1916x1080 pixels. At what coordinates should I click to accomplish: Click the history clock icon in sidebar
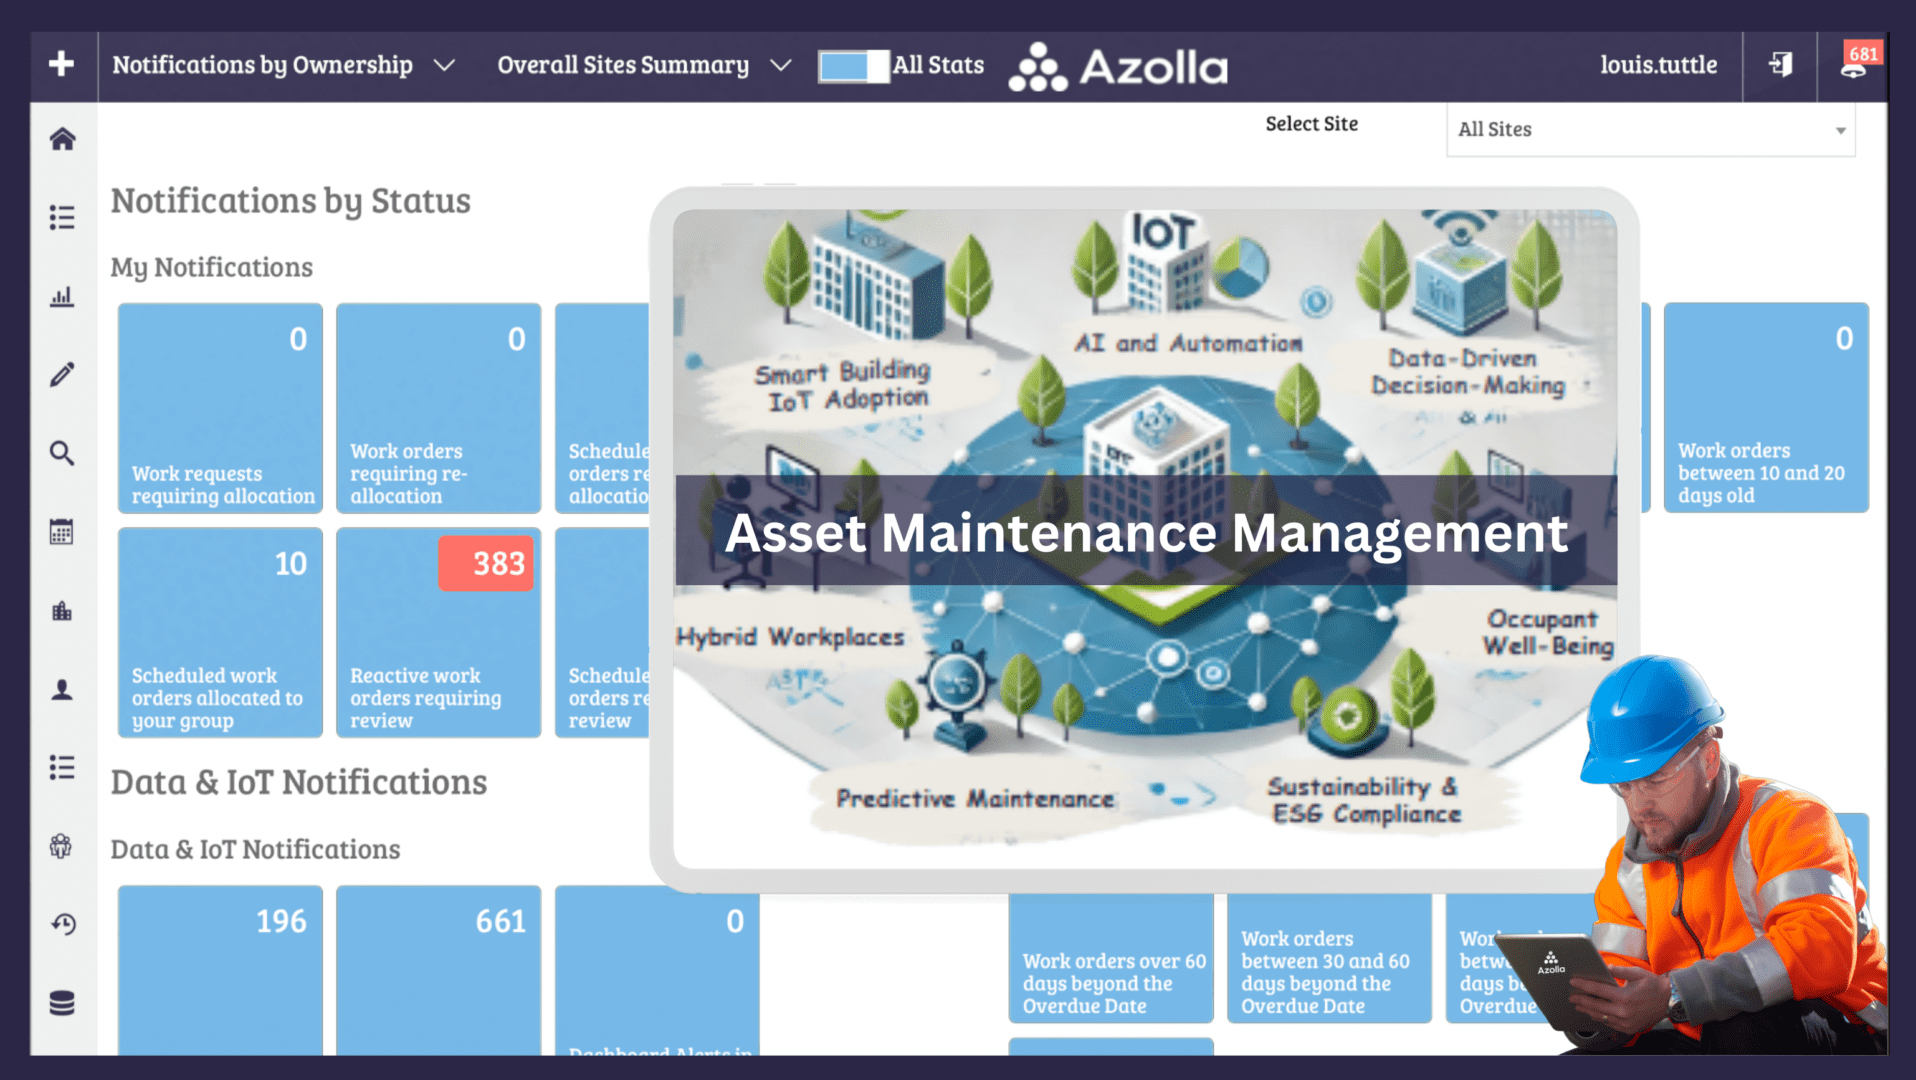pyautogui.click(x=62, y=925)
